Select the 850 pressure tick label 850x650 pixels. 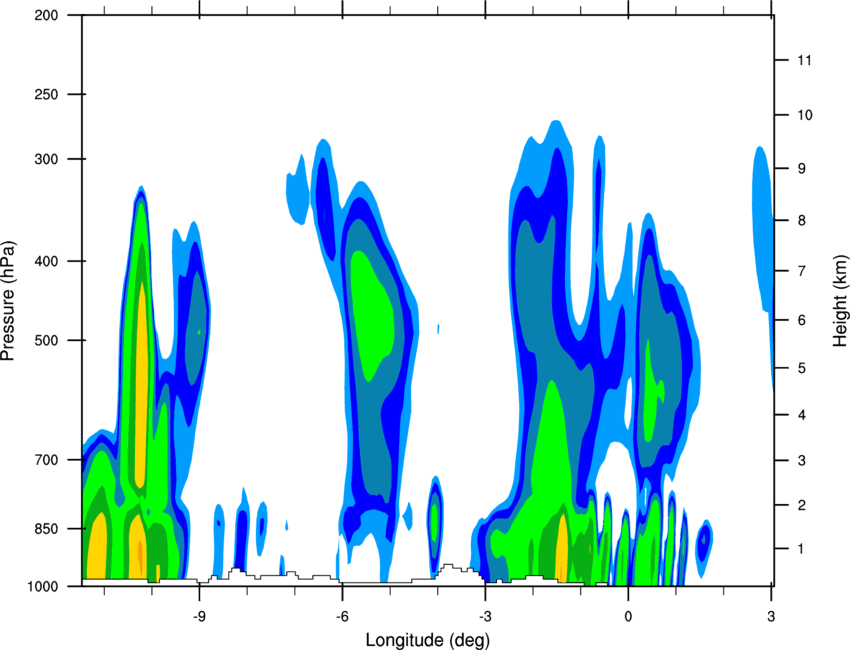(46, 529)
